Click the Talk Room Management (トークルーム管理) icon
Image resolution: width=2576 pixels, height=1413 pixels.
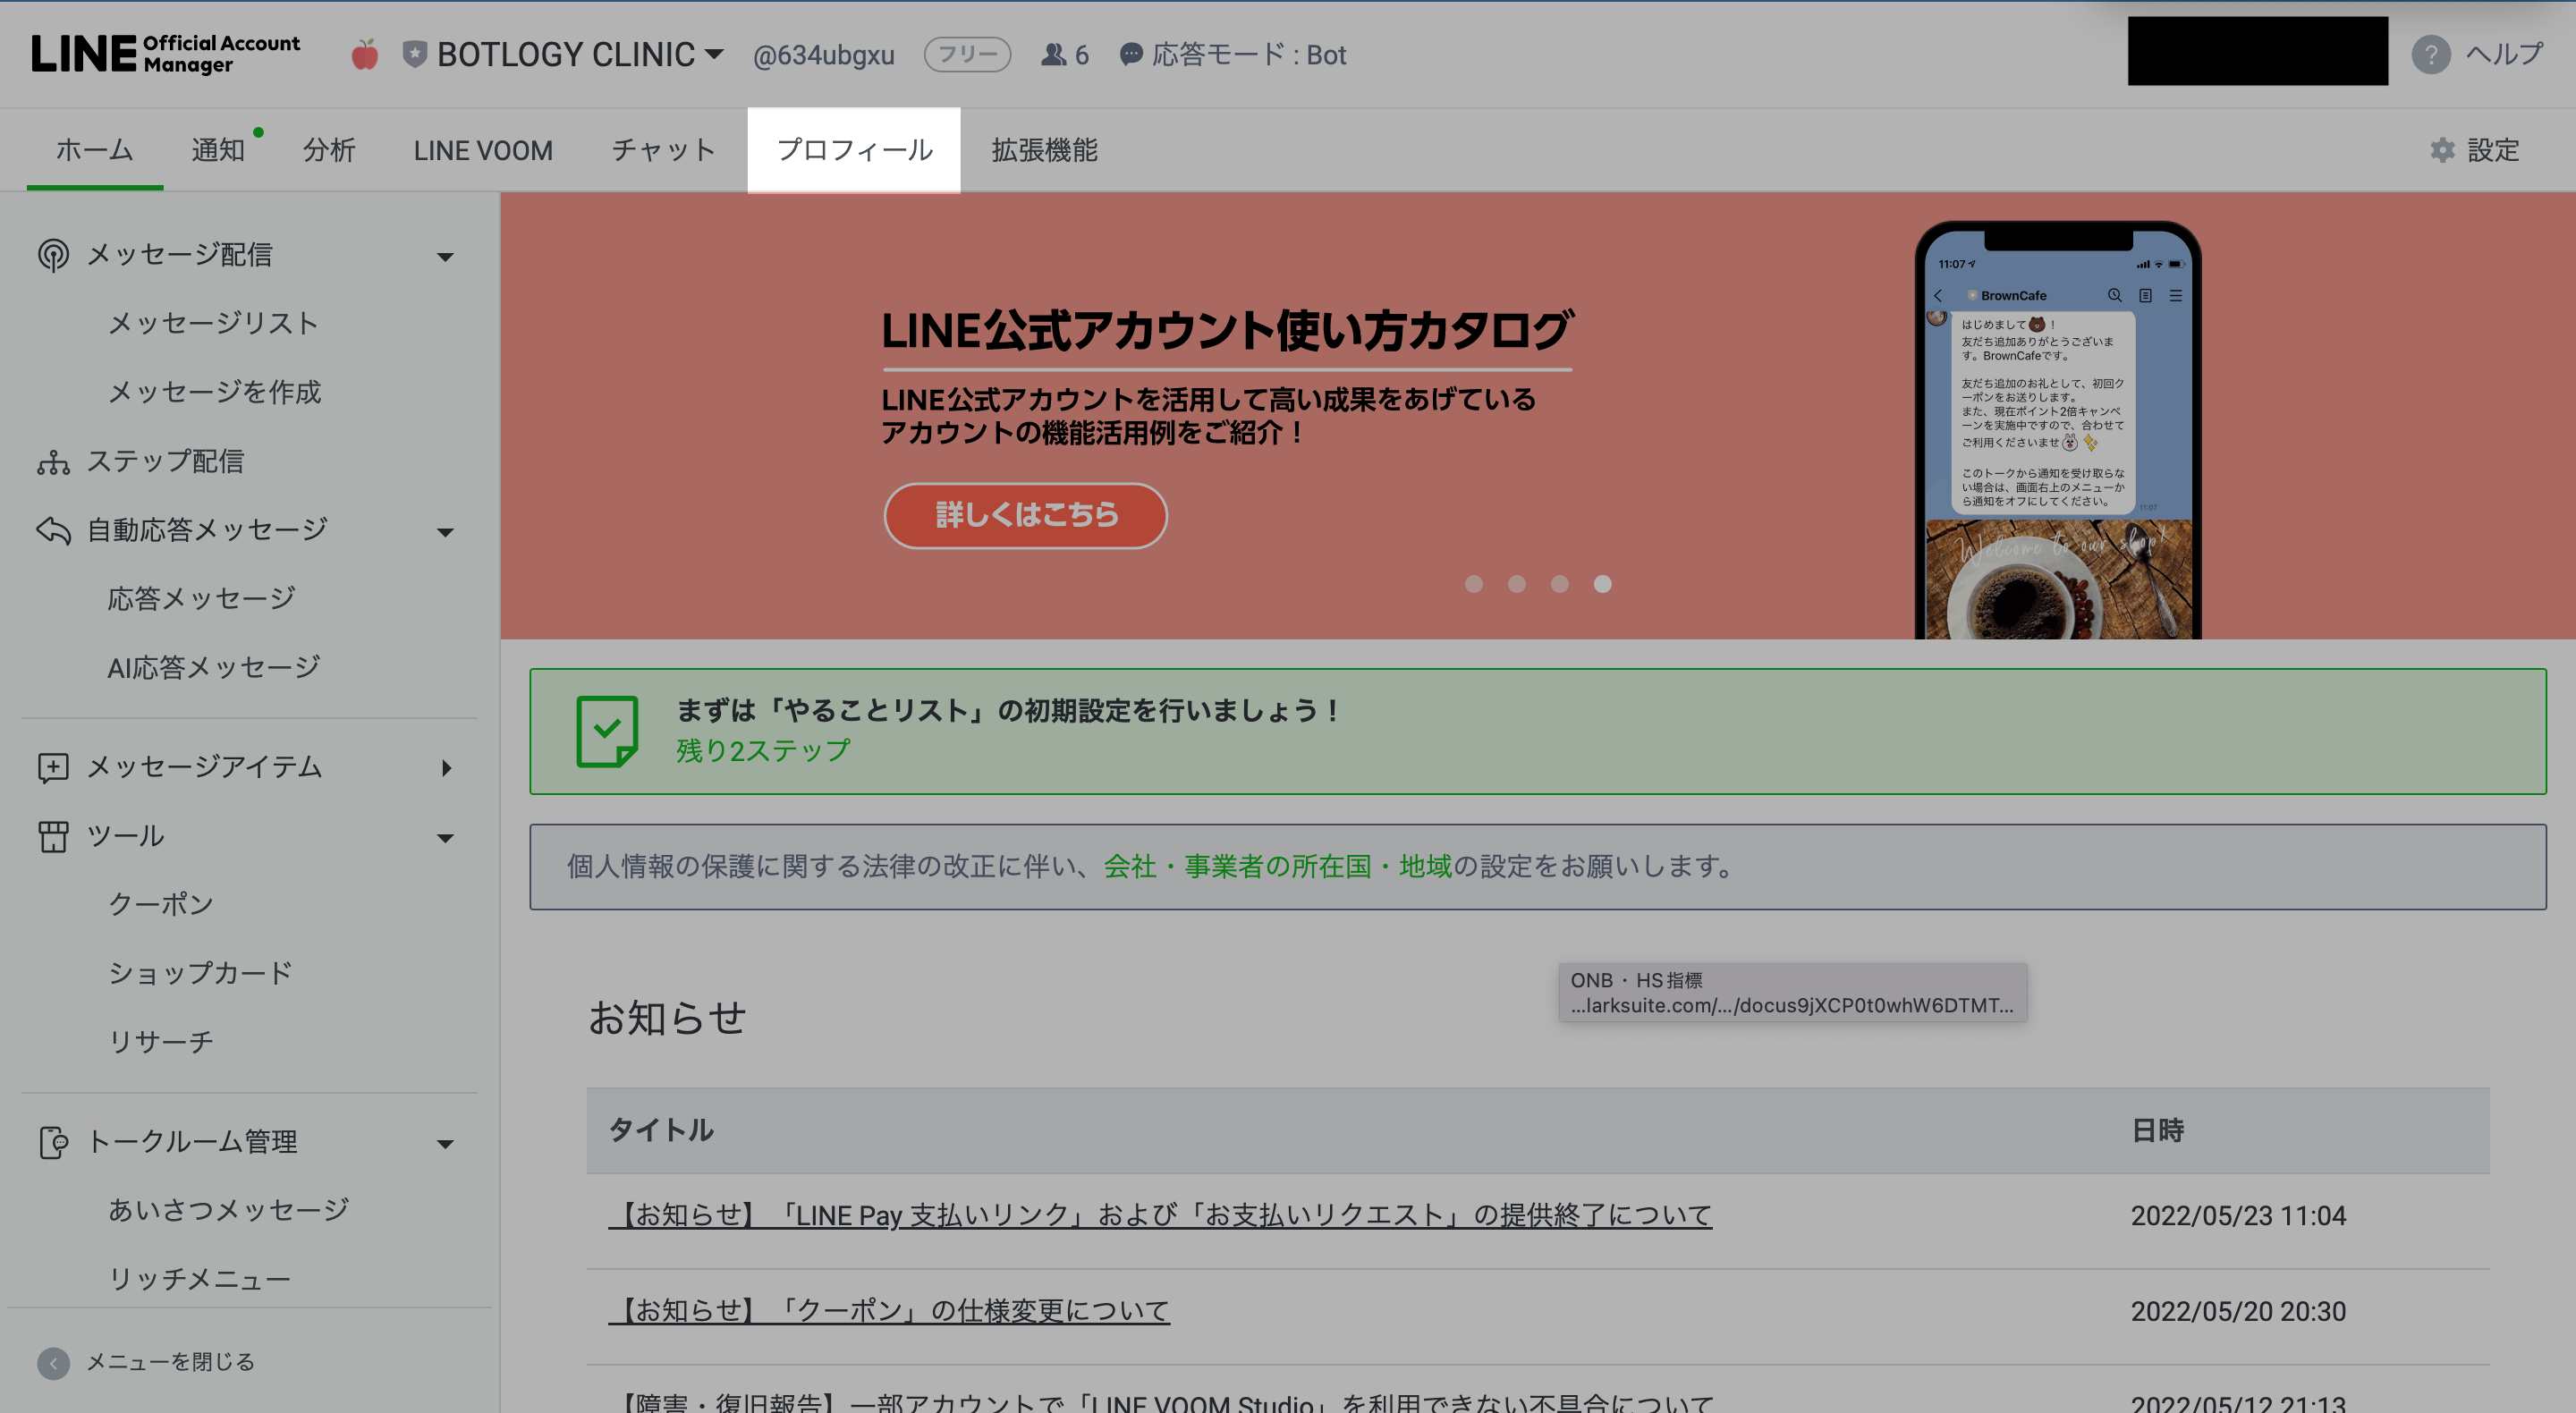(x=53, y=1142)
